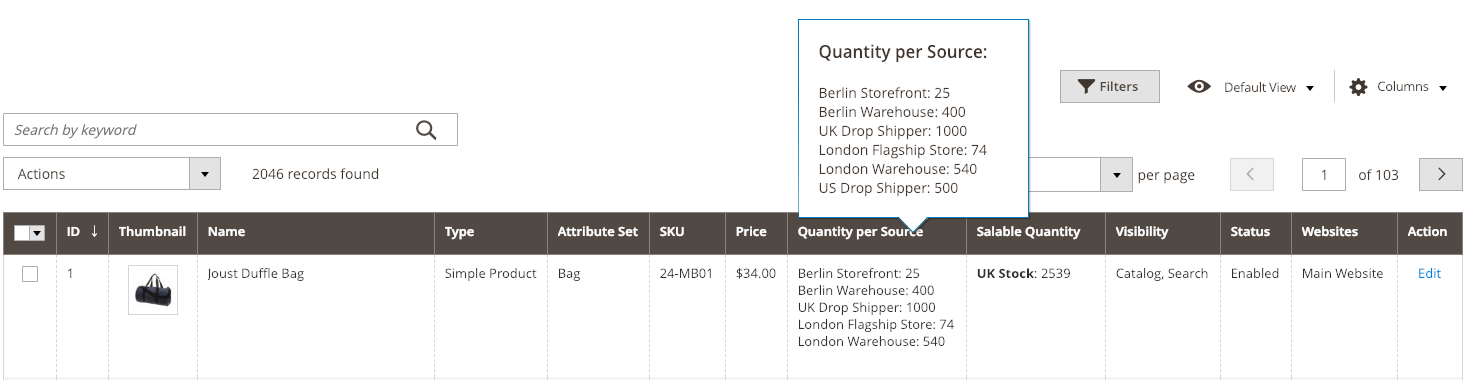The height and width of the screenshot is (380, 1464).
Task: Click the Joust Duffle Bag thumbnail
Action: coord(153,290)
